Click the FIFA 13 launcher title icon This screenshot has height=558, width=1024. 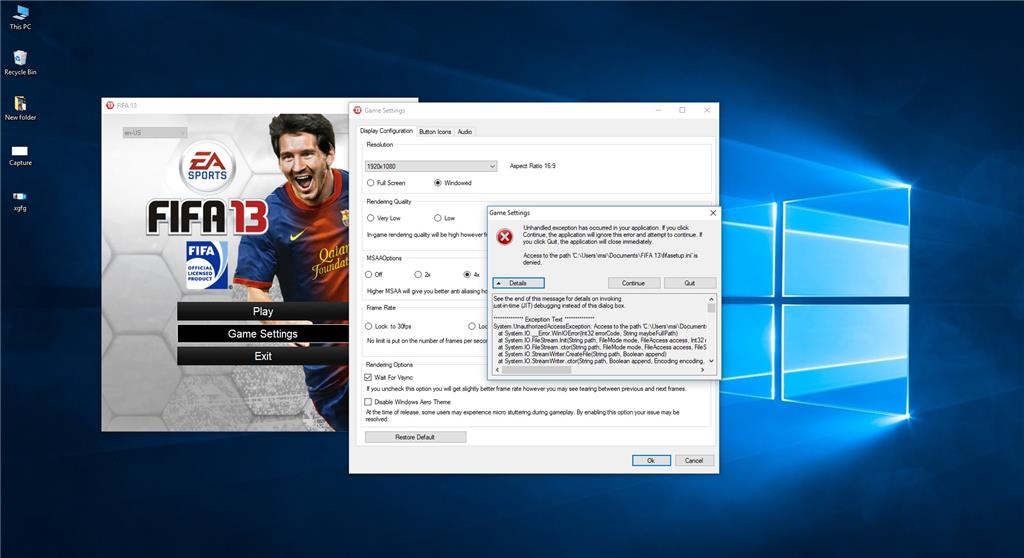[x=110, y=105]
